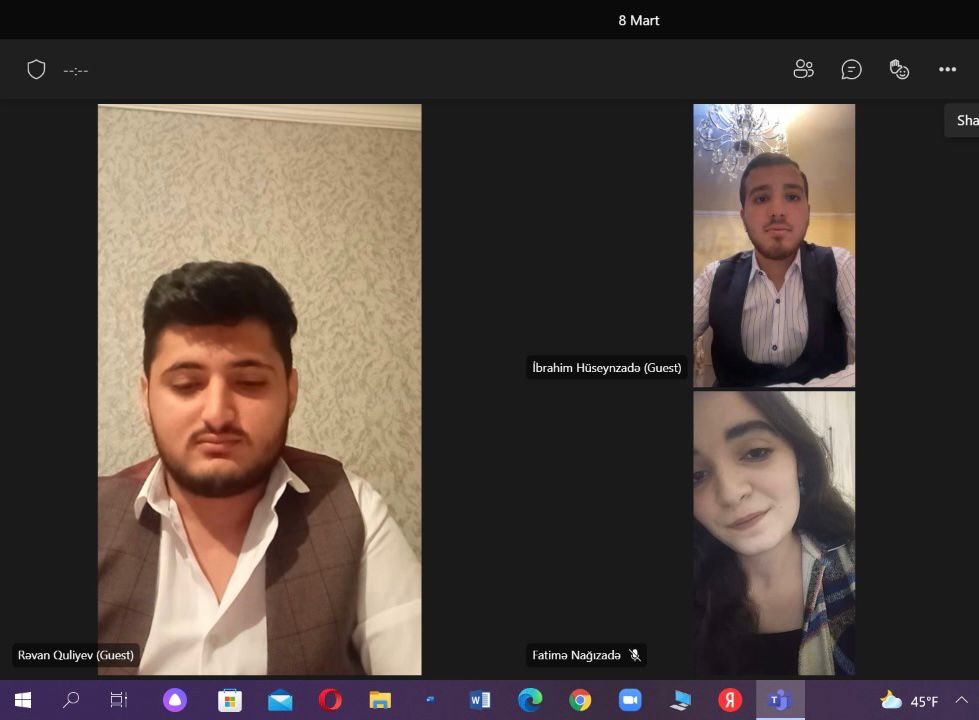This screenshot has width=979, height=720.
Task: Click the meeting timer display
Action: point(76,71)
